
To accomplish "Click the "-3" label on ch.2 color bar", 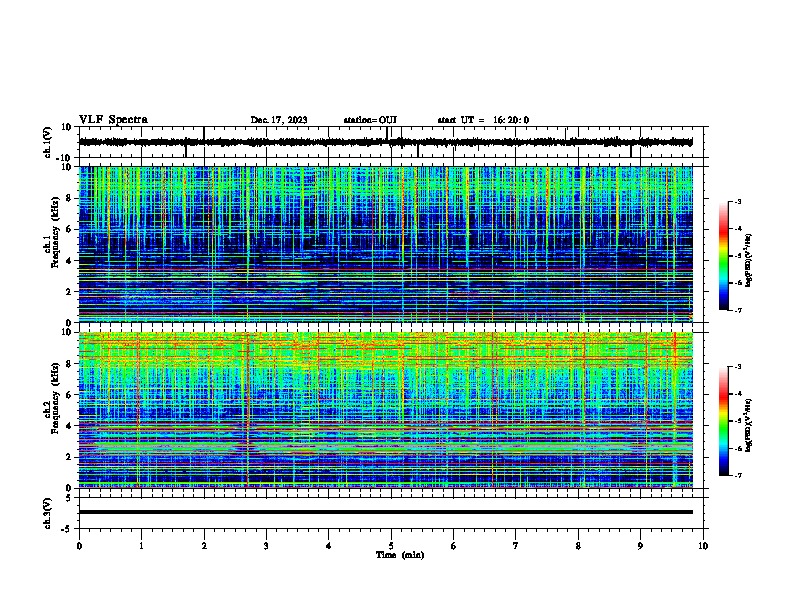I will point(737,367).
